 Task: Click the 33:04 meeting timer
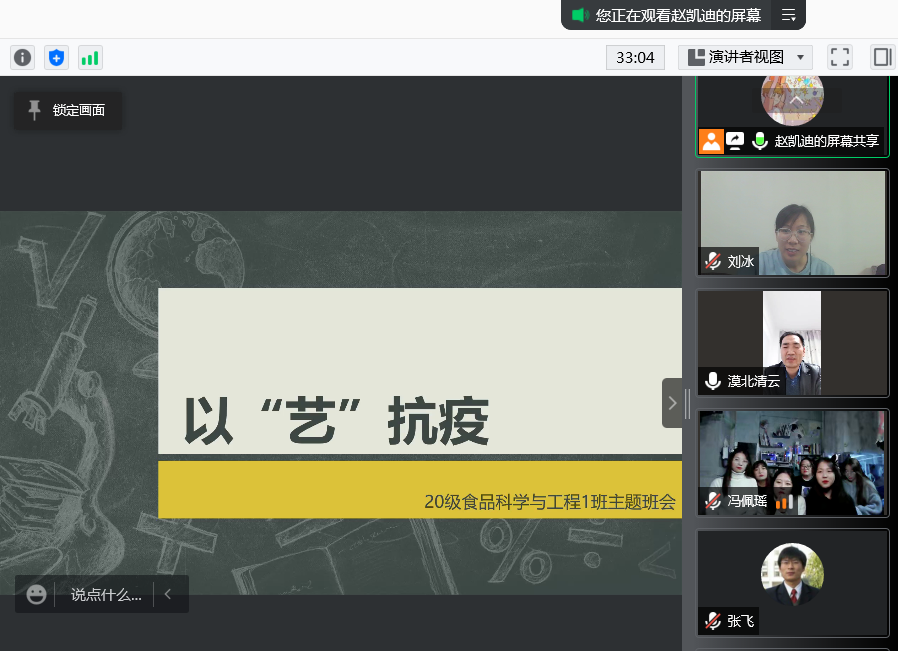635,57
